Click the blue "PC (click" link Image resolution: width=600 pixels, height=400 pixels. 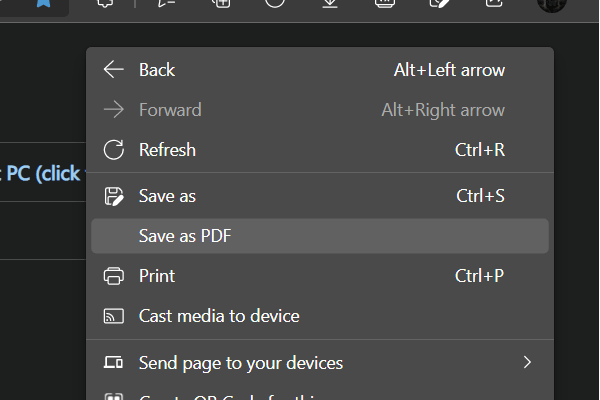[x=42, y=174]
